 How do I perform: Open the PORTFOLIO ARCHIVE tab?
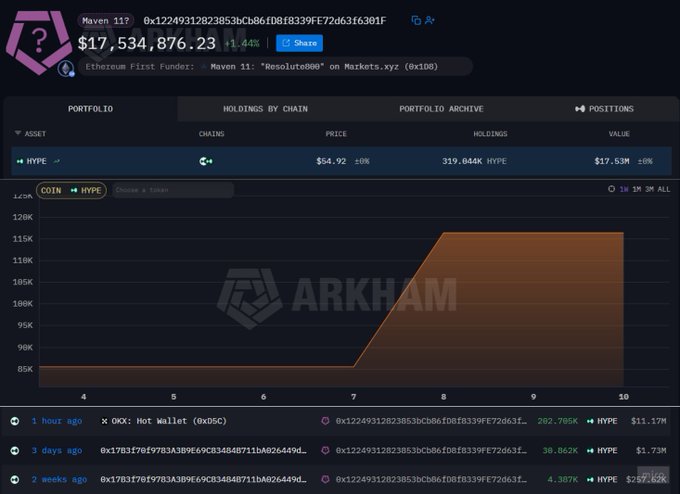point(441,109)
